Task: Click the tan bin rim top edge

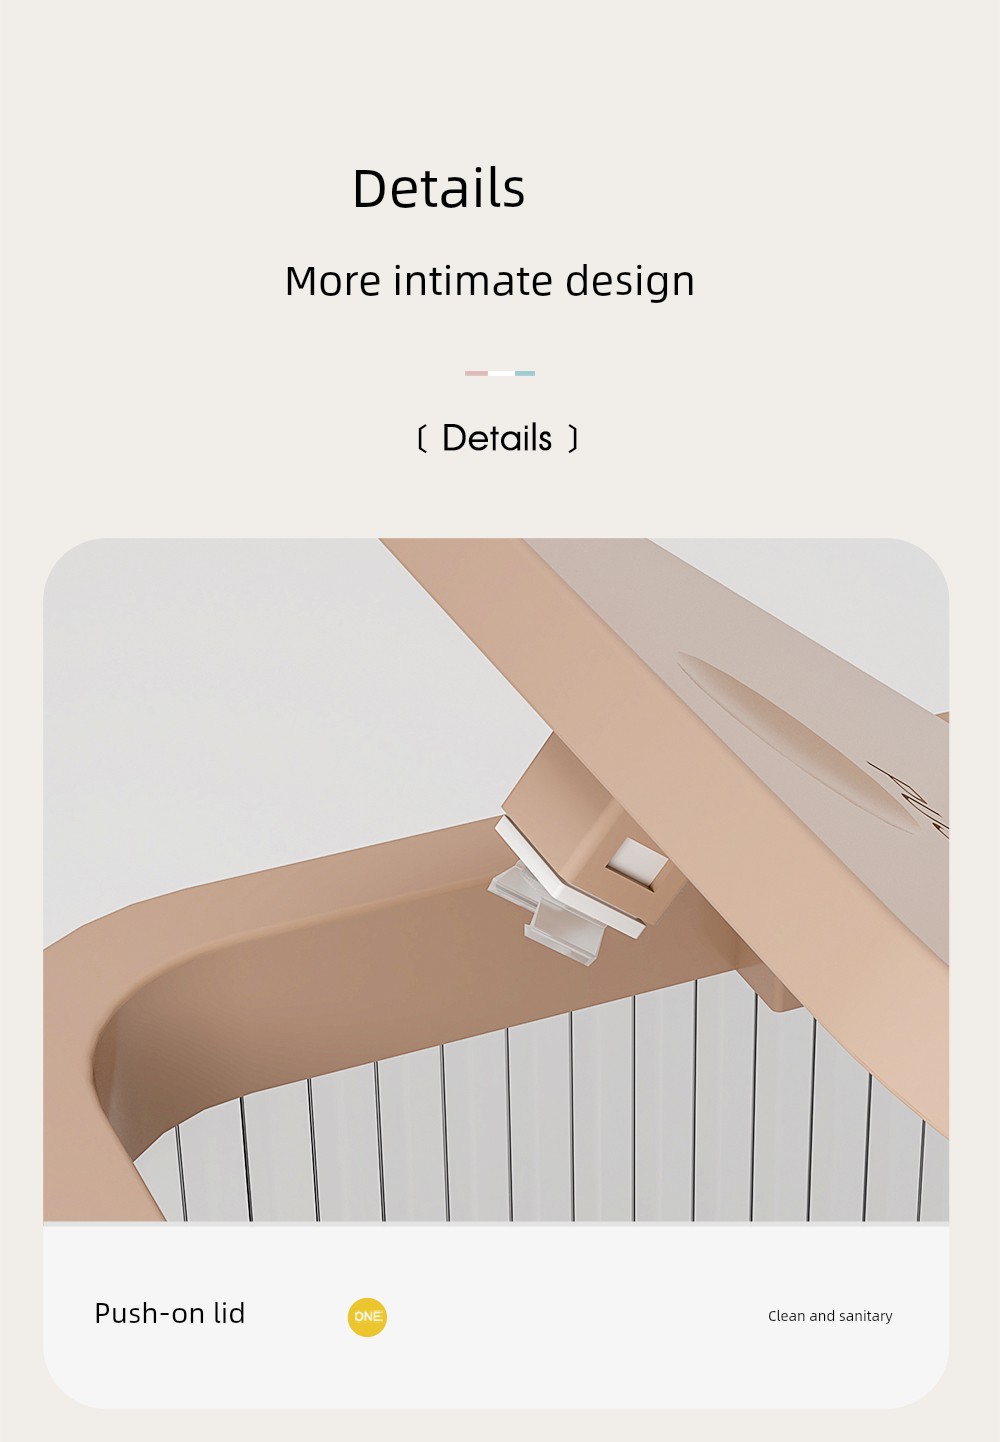Action: pyautogui.click(x=280, y=880)
